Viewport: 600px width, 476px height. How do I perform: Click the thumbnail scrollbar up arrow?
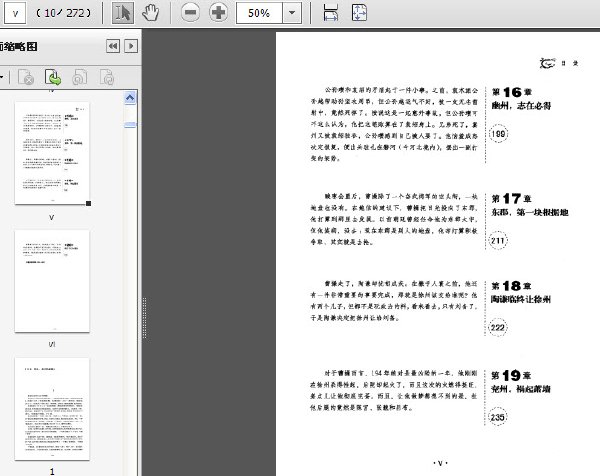pyautogui.click(x=130, y=98)
